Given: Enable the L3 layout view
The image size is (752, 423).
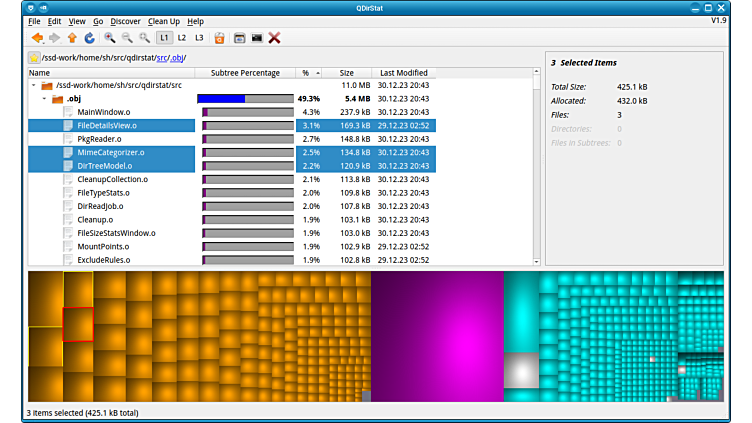Looking at the screenshot, I should (199, 38).
